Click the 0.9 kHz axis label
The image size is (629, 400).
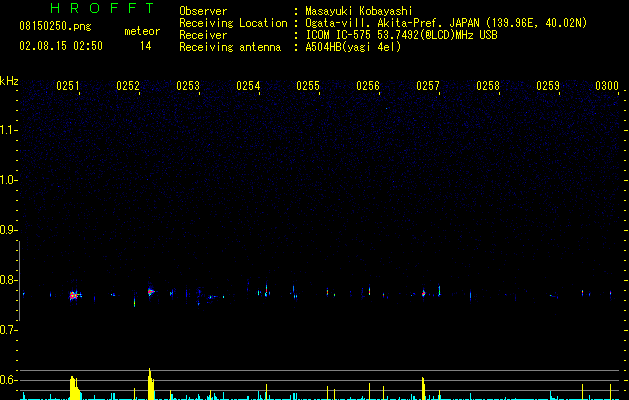point(7,230)
